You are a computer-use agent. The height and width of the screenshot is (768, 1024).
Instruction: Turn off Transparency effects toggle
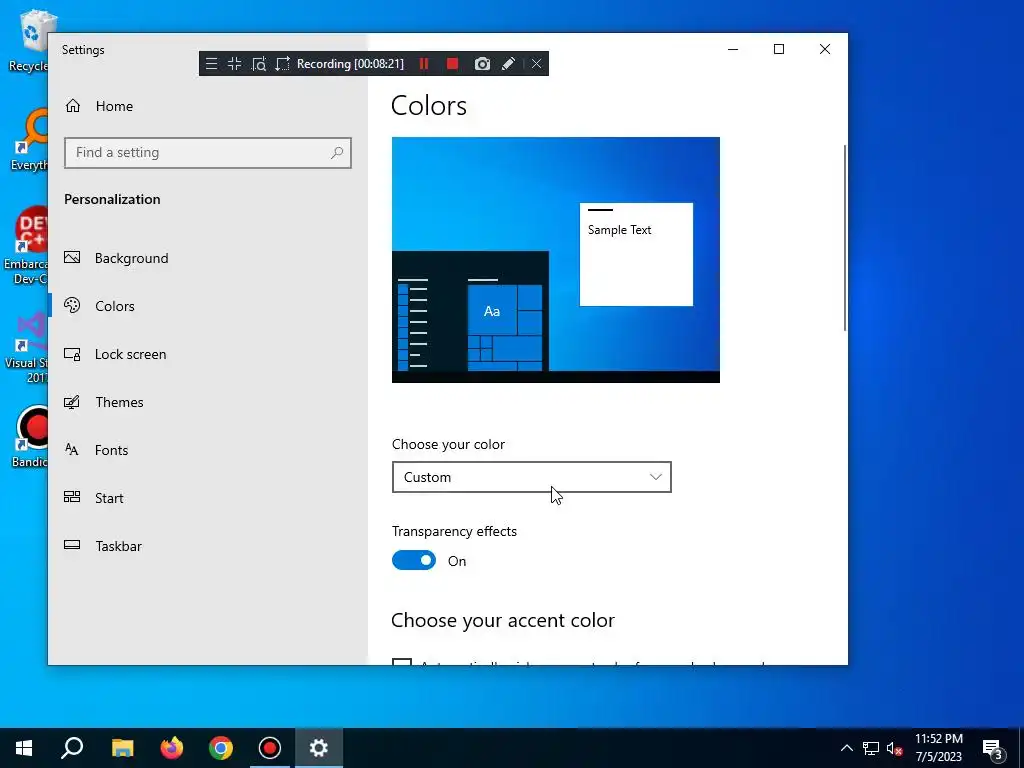point(413,560)
